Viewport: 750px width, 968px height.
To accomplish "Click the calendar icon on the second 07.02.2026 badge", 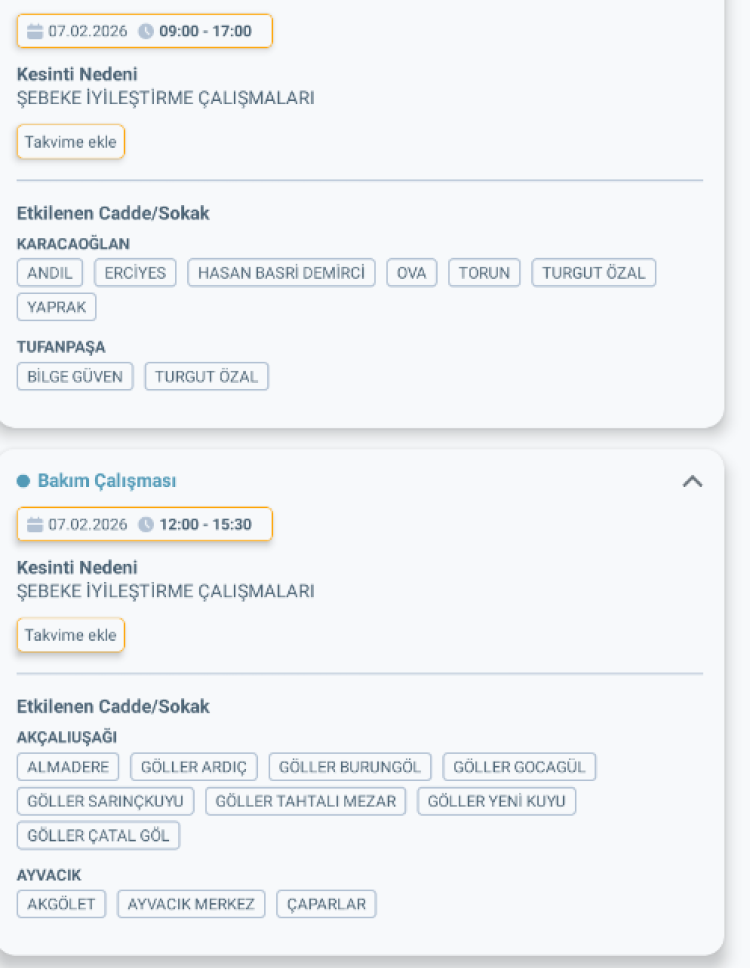I will [x=35, y=524].
